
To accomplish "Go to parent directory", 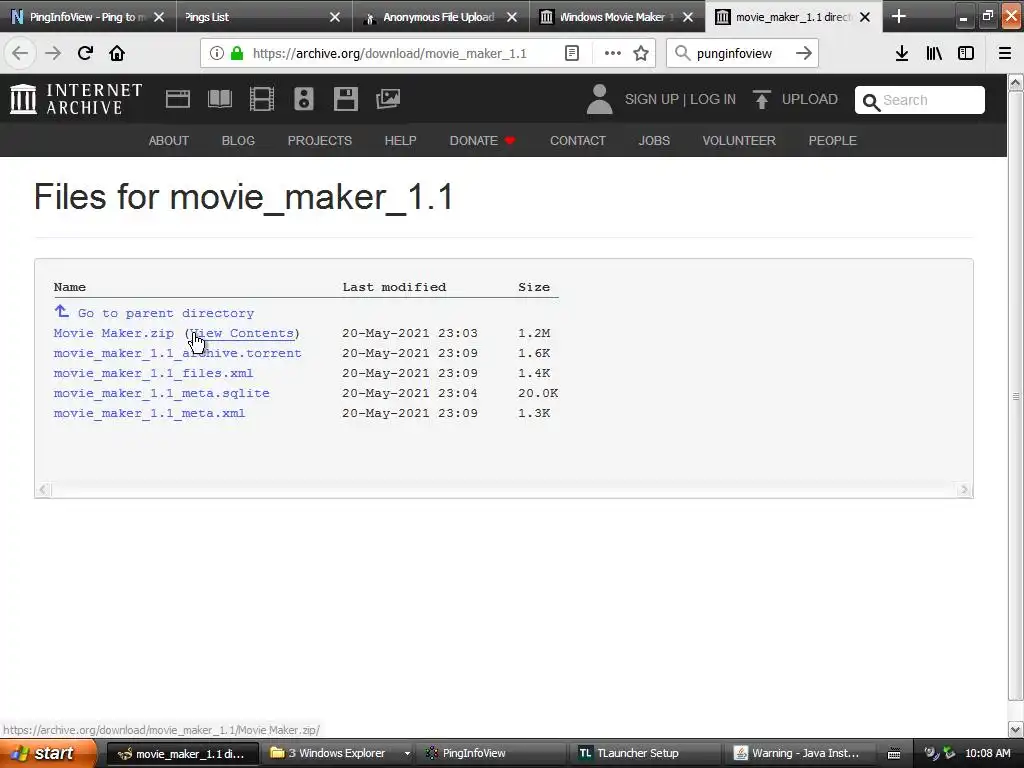I will [x=166, y=313].
